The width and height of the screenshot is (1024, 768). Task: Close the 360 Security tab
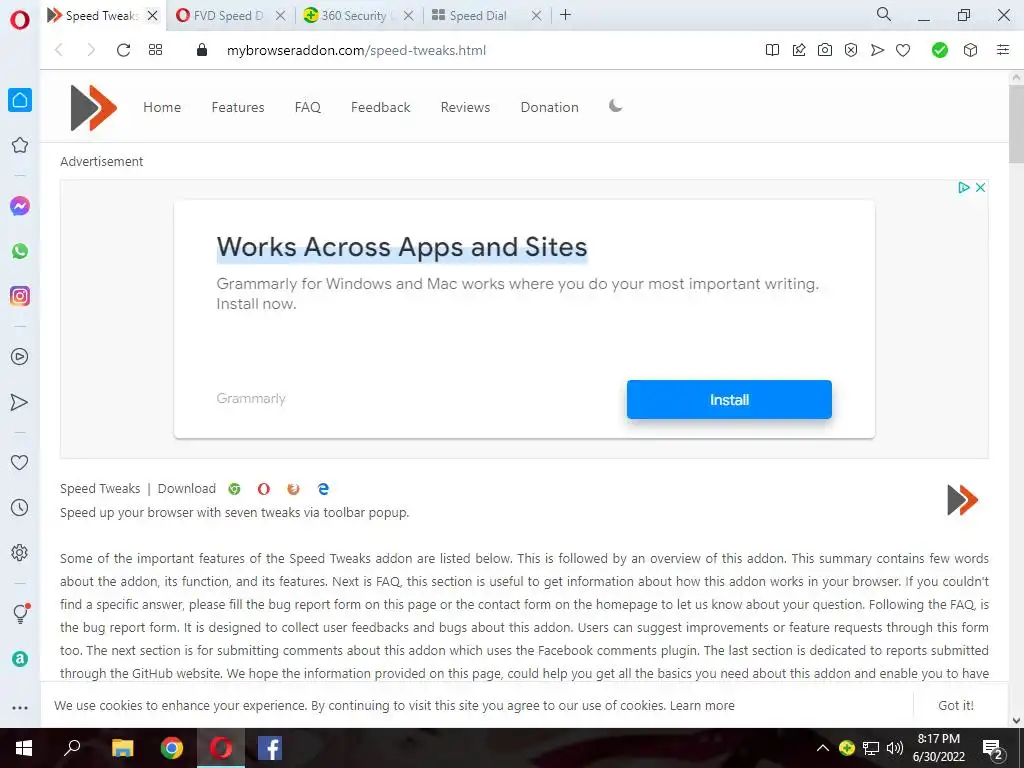coord(408,16)
